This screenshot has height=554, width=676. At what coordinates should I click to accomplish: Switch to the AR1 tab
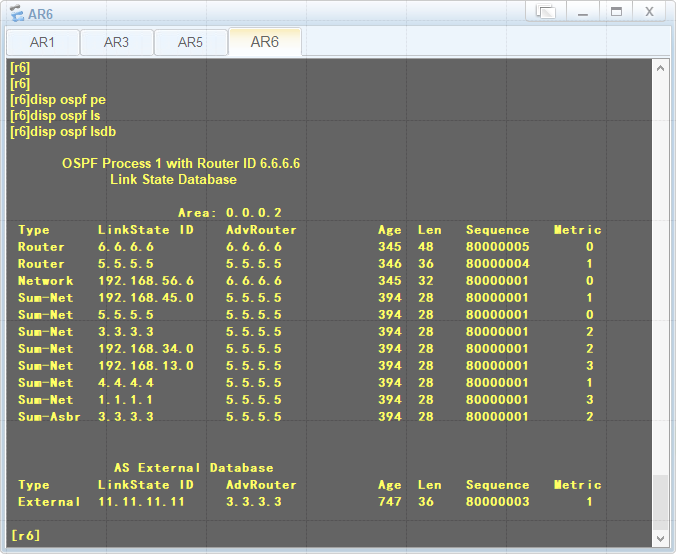tap(42, 42)
